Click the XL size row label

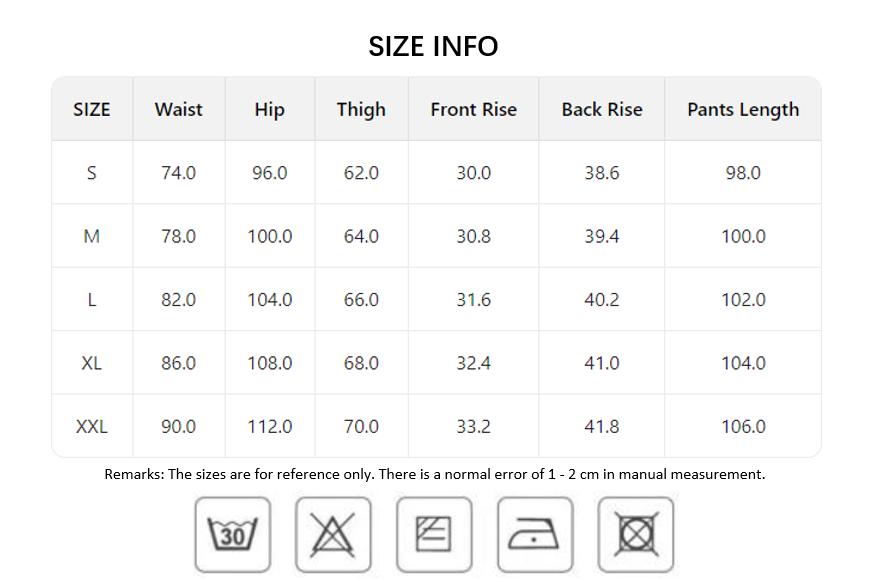click(92, 363)
